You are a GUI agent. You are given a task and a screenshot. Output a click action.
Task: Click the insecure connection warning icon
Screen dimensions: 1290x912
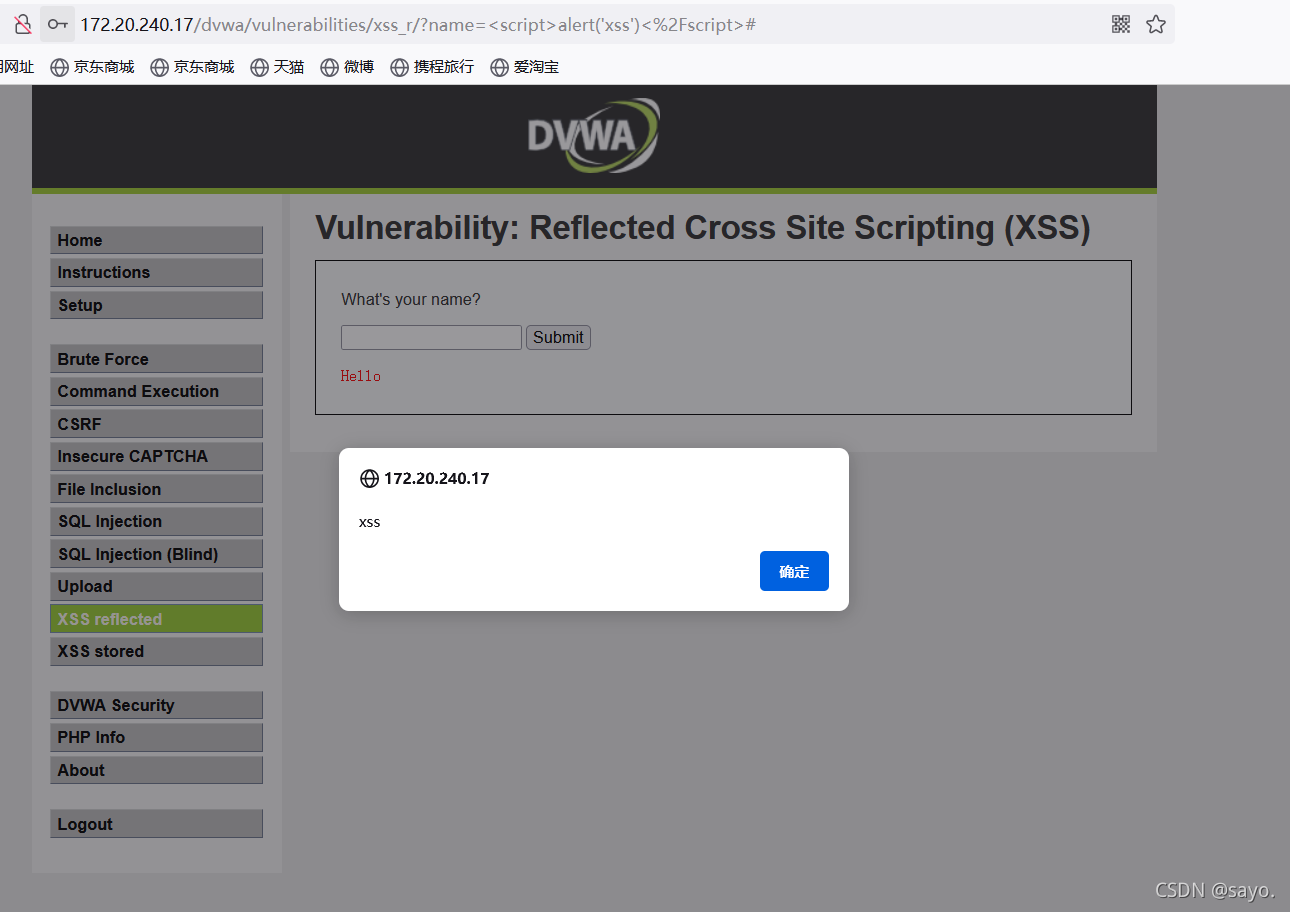pyautogui.click(x=22, y=24)
